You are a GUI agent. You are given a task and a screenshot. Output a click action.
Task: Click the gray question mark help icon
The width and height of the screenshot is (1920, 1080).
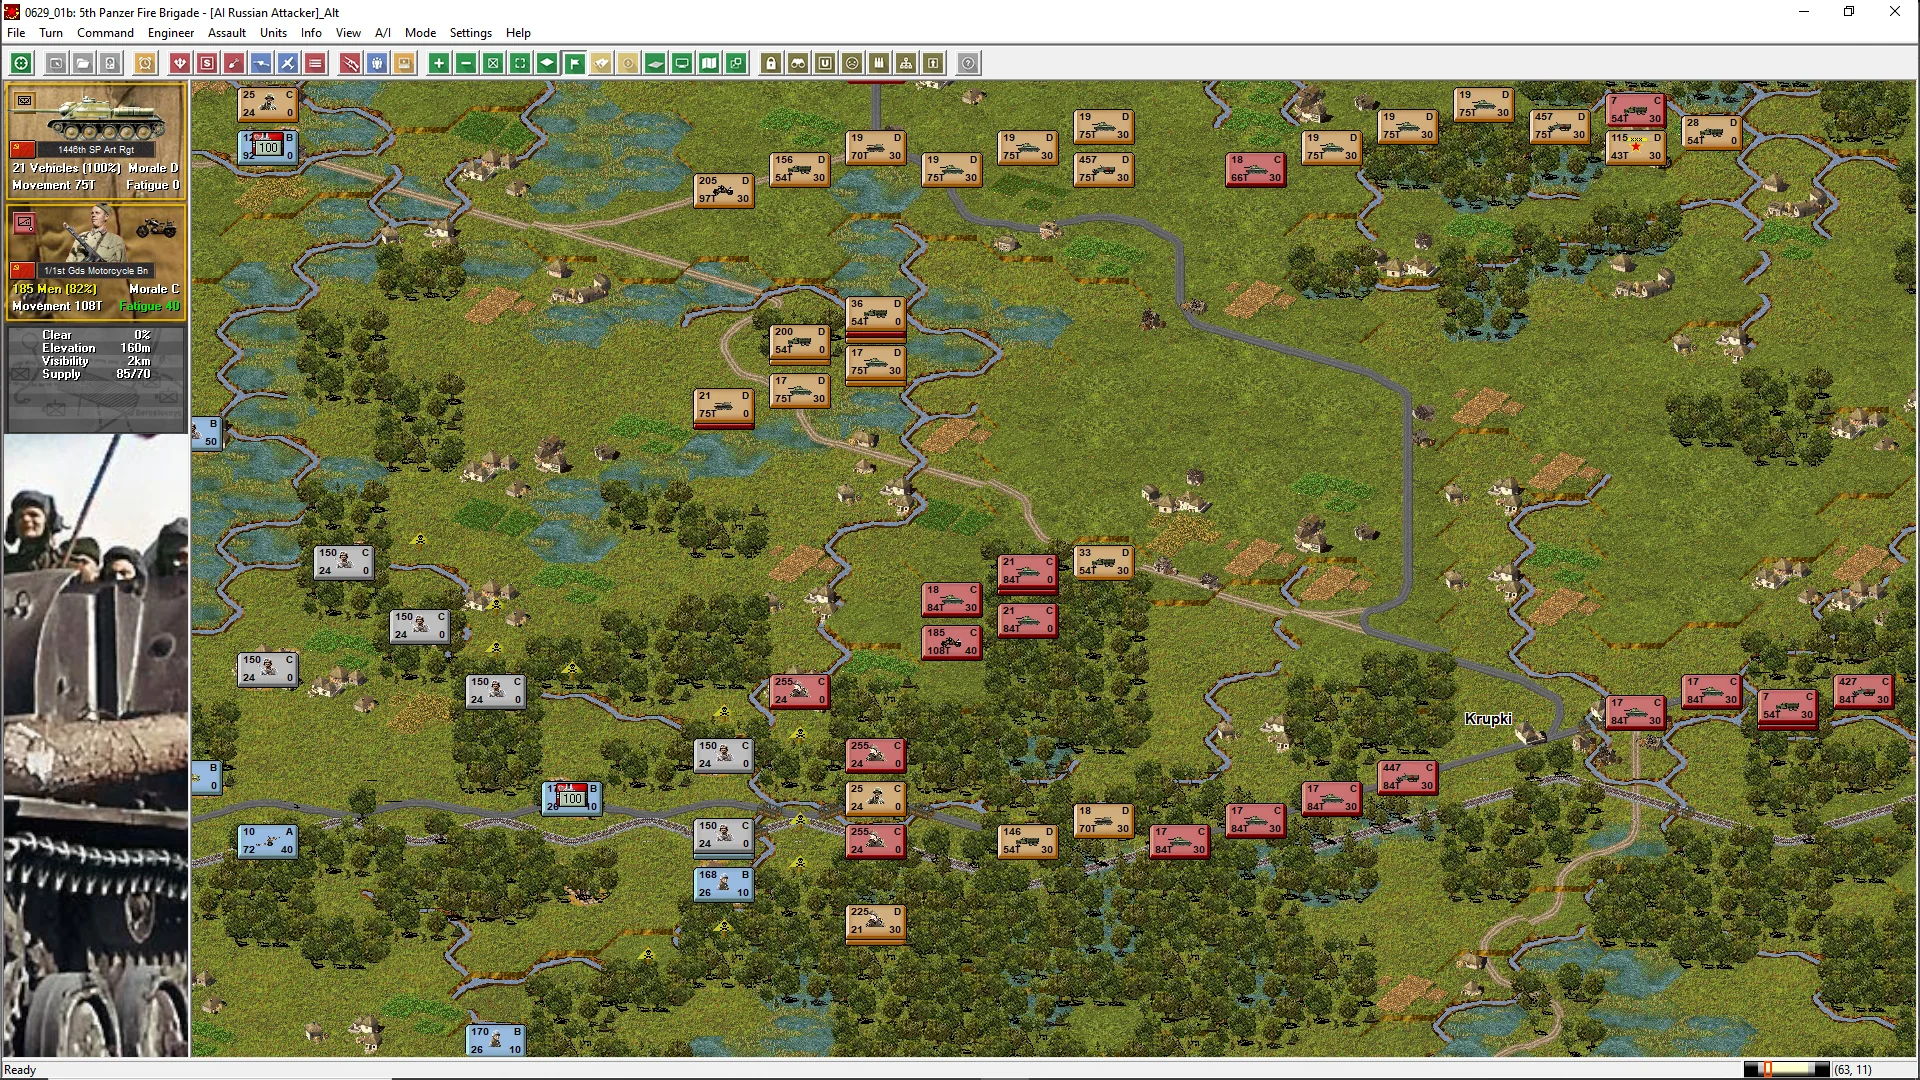[x=968, y=63]
